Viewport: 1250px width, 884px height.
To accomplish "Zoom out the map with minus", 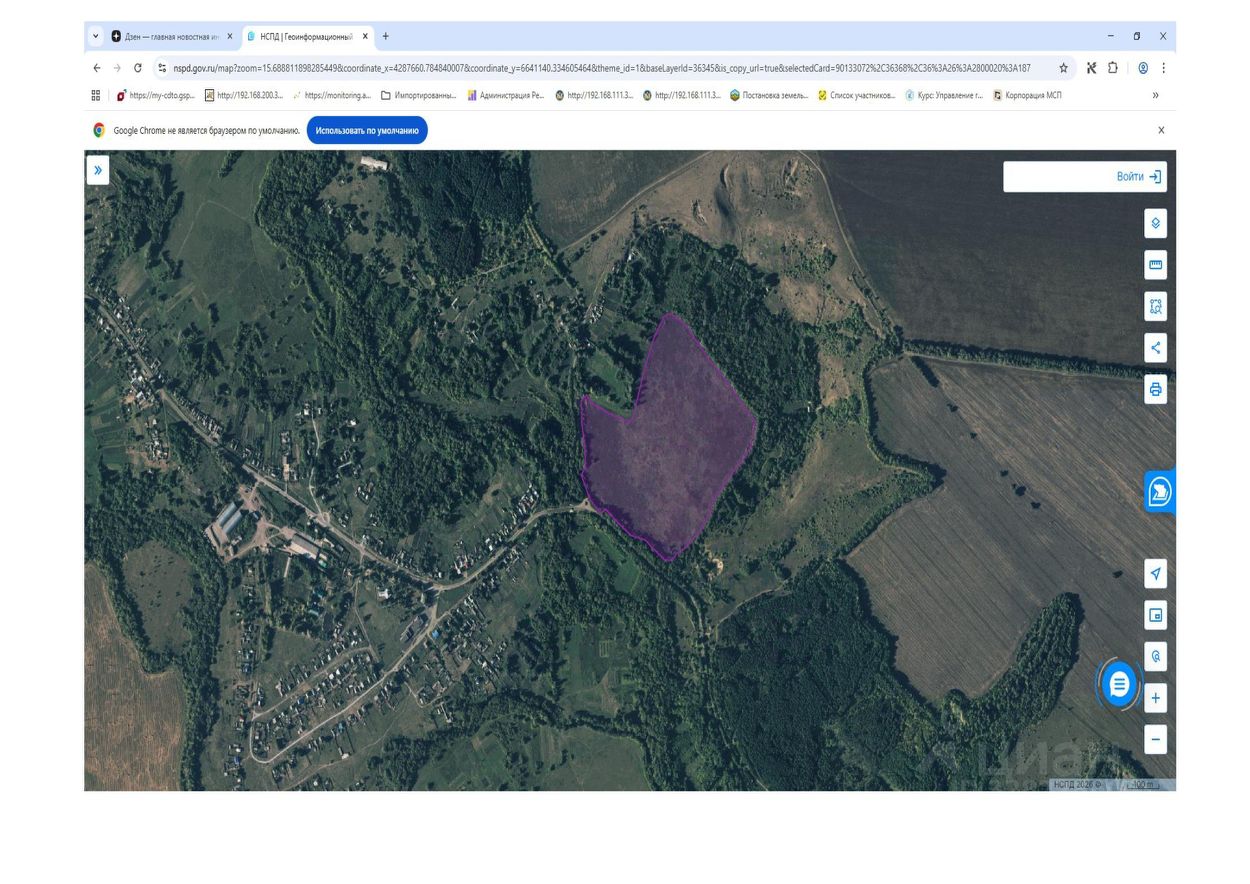I will [1156, 740].
